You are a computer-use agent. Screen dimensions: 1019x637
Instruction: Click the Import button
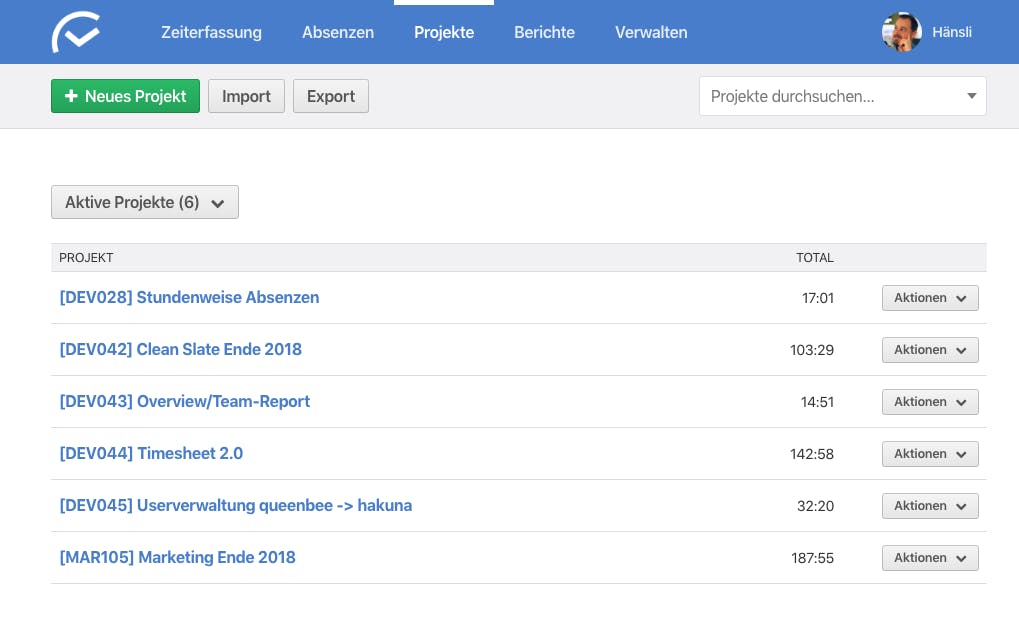click(x=246, y=96)
